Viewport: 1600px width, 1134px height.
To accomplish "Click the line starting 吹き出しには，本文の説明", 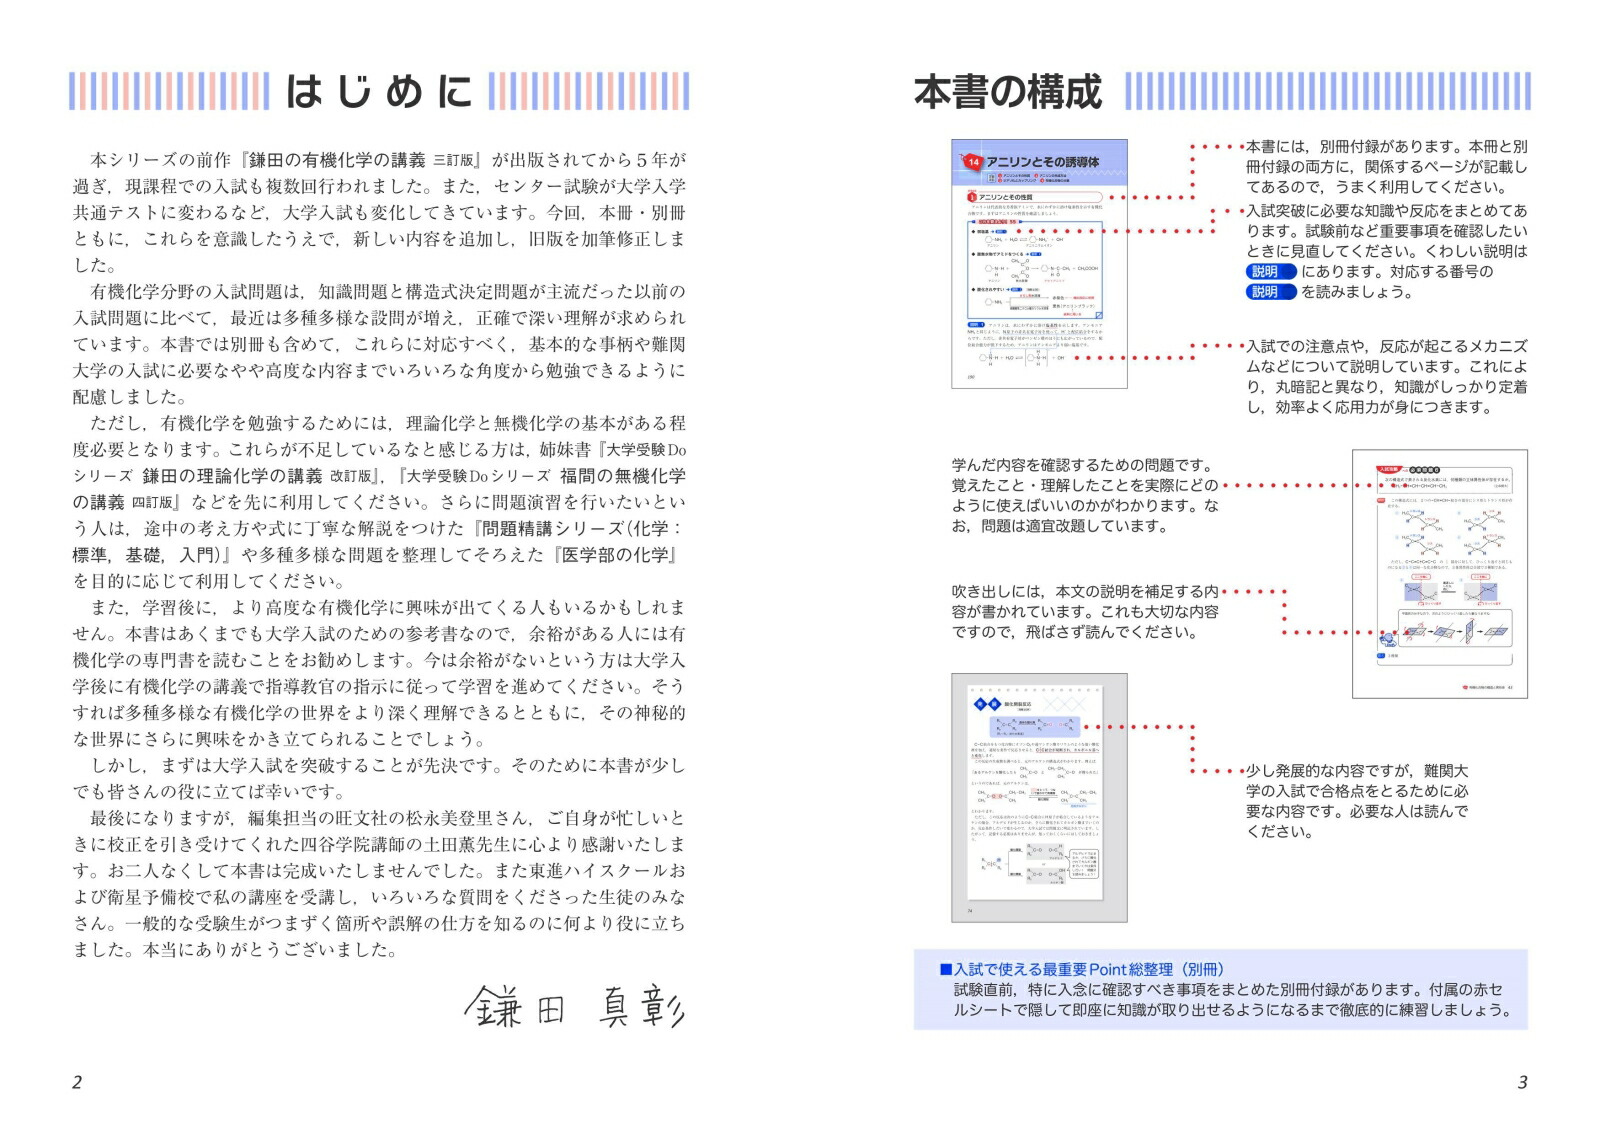I will pos(1085,591).
